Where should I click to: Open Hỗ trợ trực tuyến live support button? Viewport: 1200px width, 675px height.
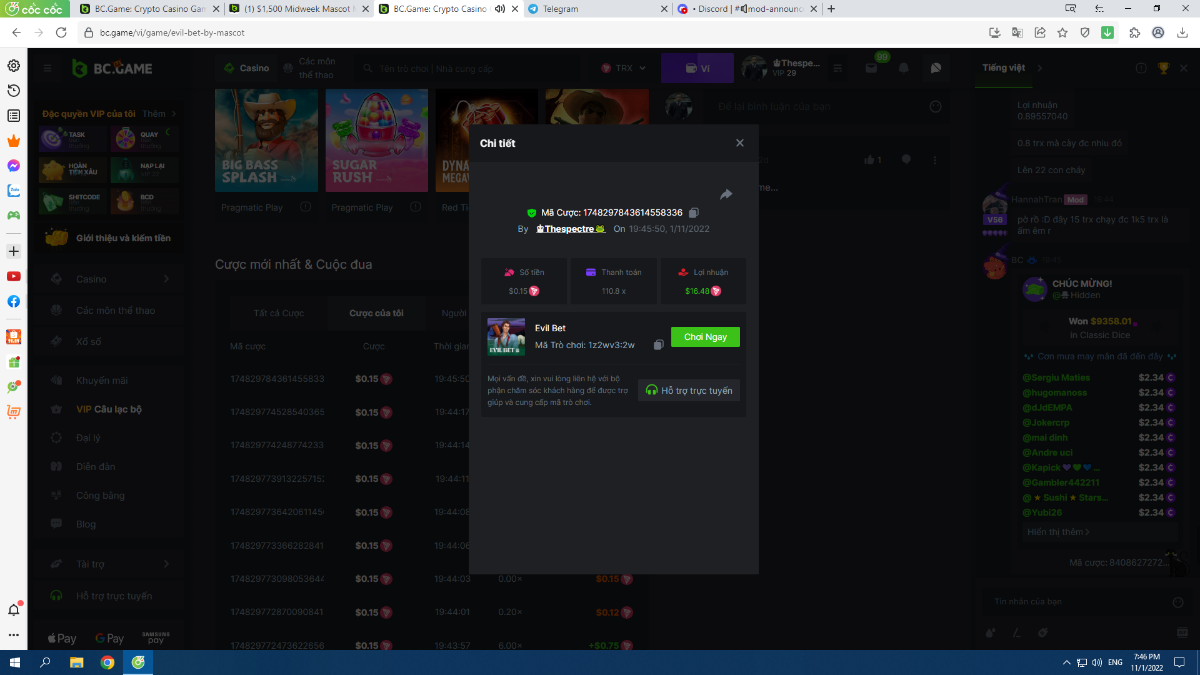tap(689, 390)
